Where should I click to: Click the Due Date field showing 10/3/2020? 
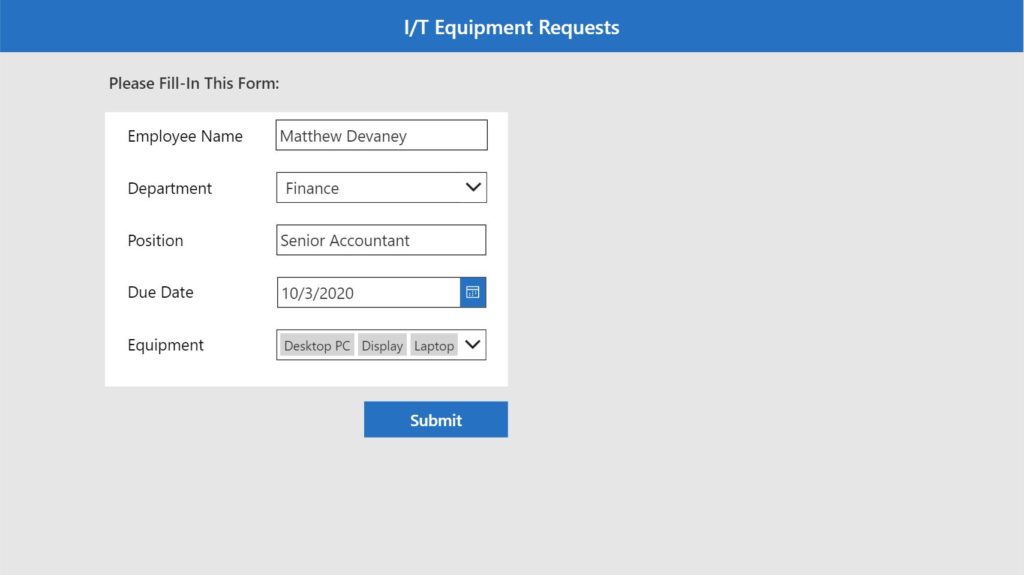pos(368,292)
